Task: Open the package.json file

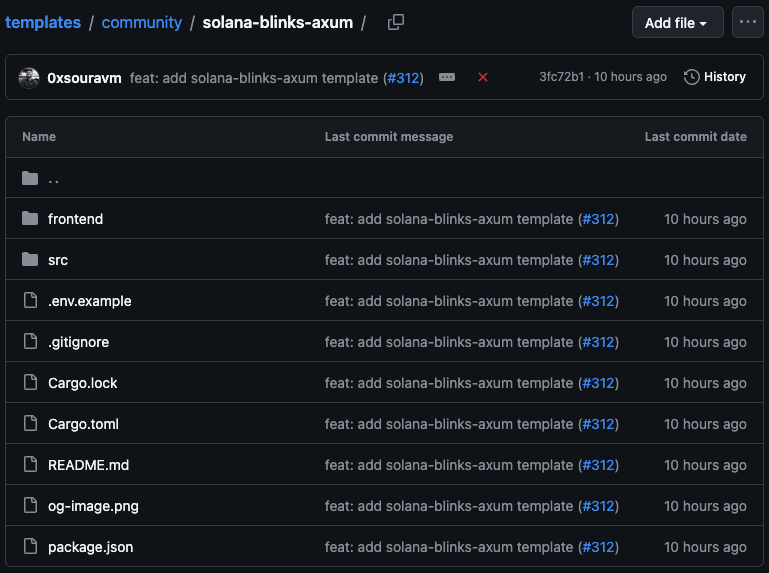Action: [x=91, y=547]
